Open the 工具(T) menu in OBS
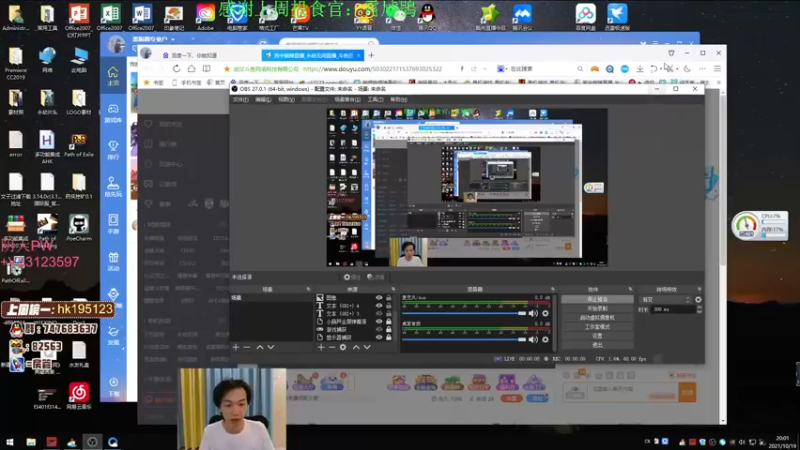 [375, 99]
